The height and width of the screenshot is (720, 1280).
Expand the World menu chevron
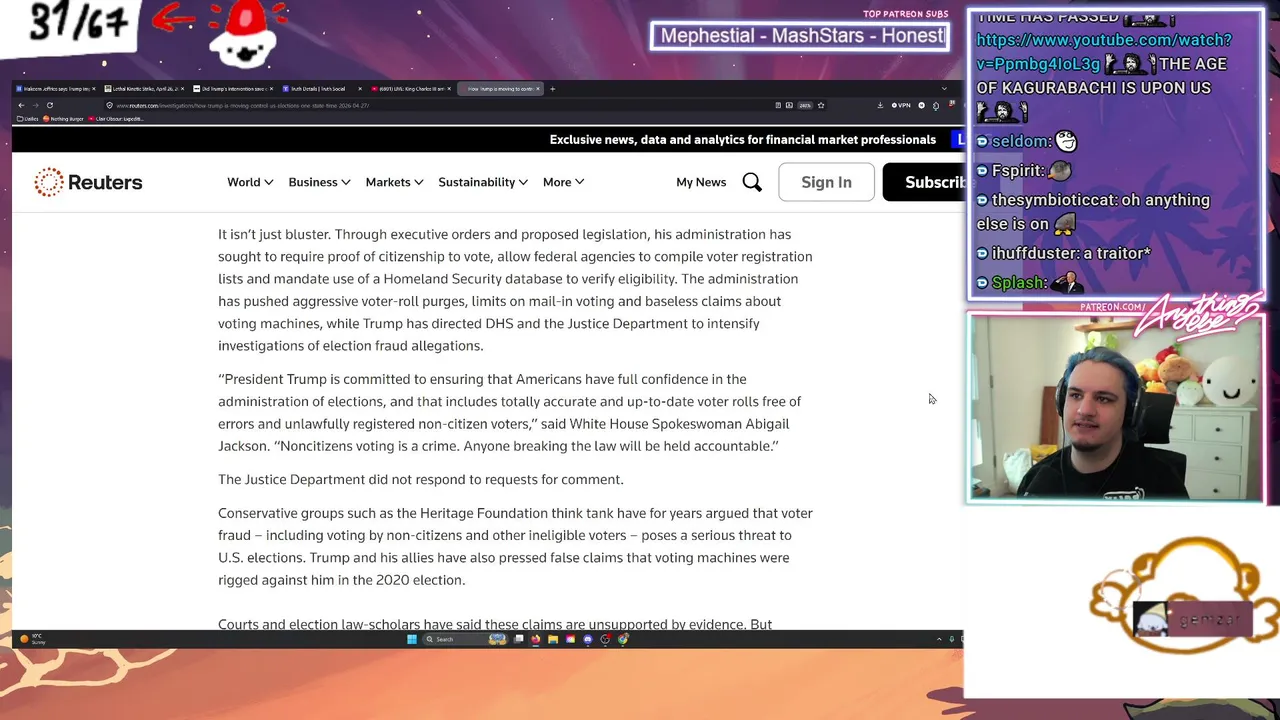[268, 182]
